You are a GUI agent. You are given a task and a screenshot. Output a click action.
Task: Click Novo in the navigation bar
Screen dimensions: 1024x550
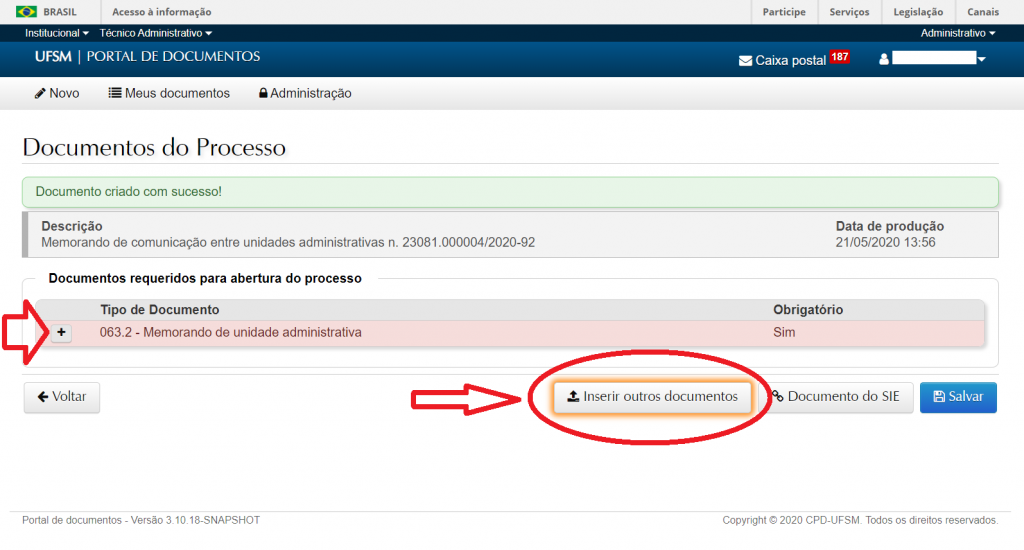coord(57,93)
